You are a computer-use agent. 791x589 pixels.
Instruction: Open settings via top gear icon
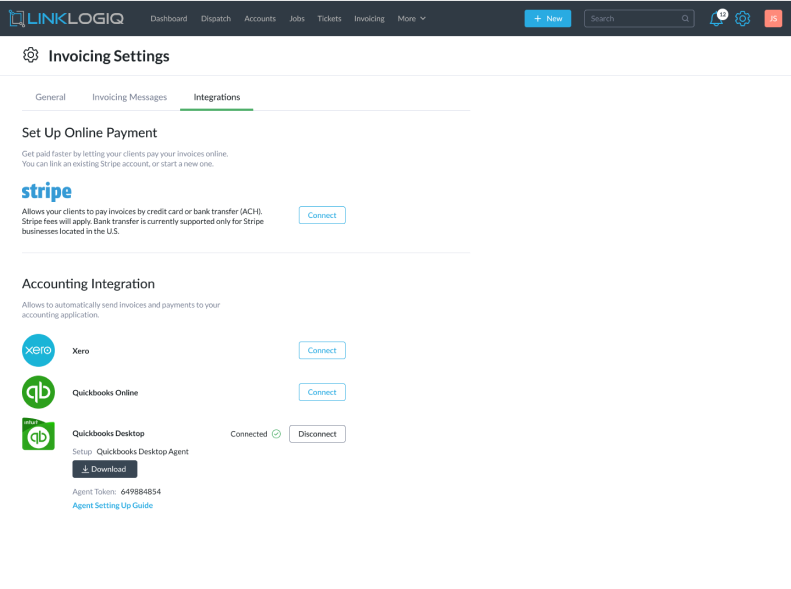pos(743,19)
